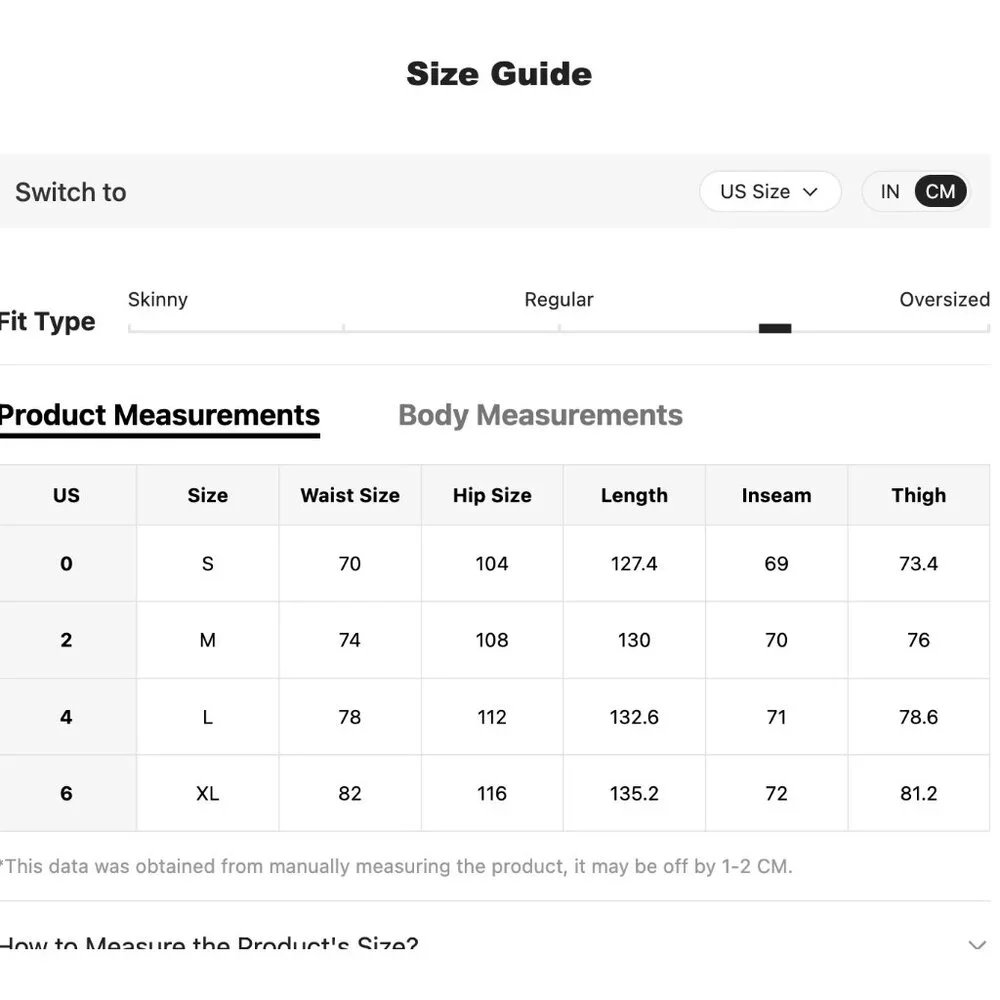The width and height of the screenshot is (1000, 1000).
Task: Click the Fit Type slider marker
Action: coord(775,328)
